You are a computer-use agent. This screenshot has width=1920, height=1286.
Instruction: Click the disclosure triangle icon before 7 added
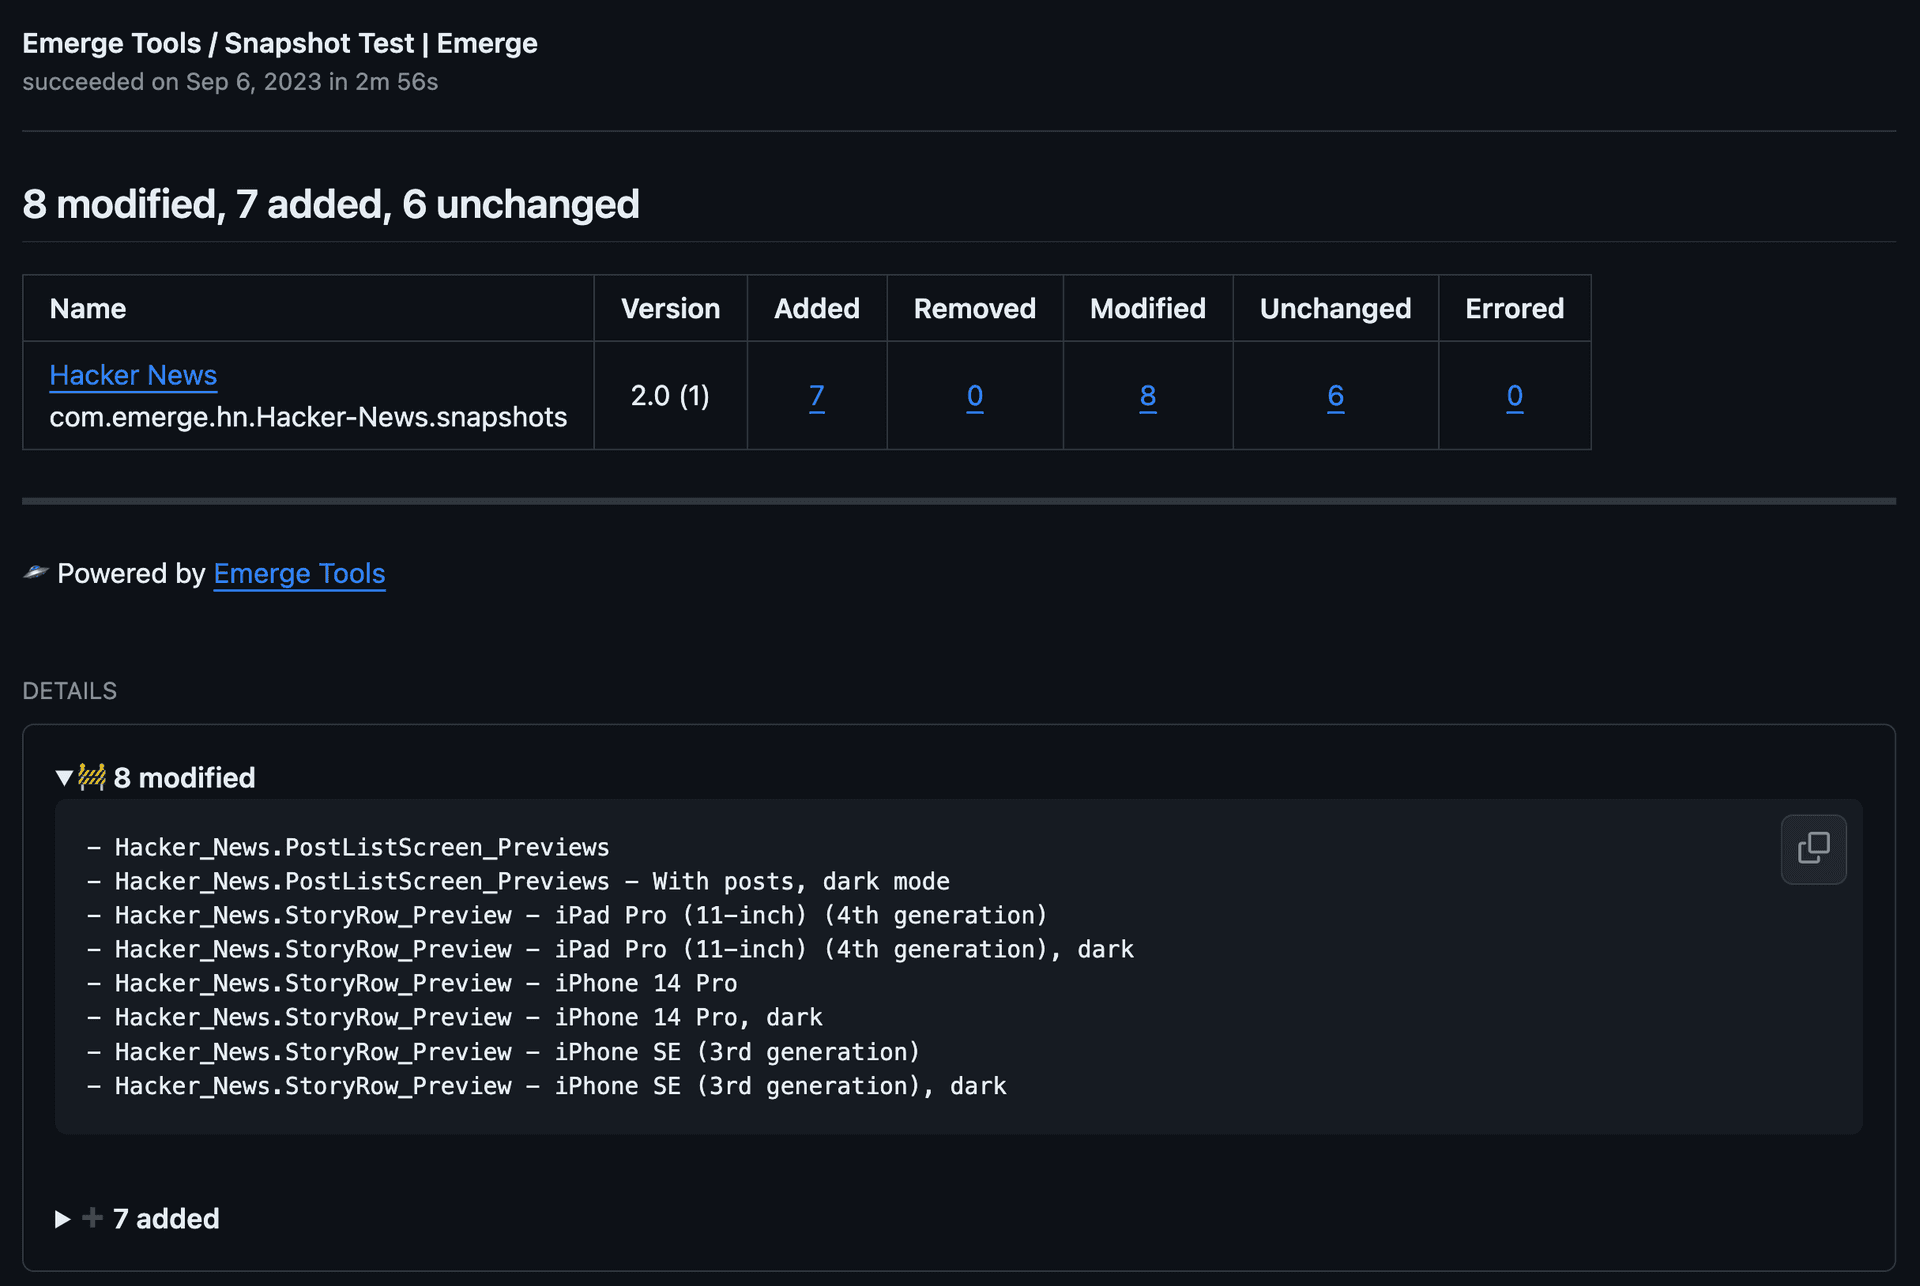click(61, 1219)
